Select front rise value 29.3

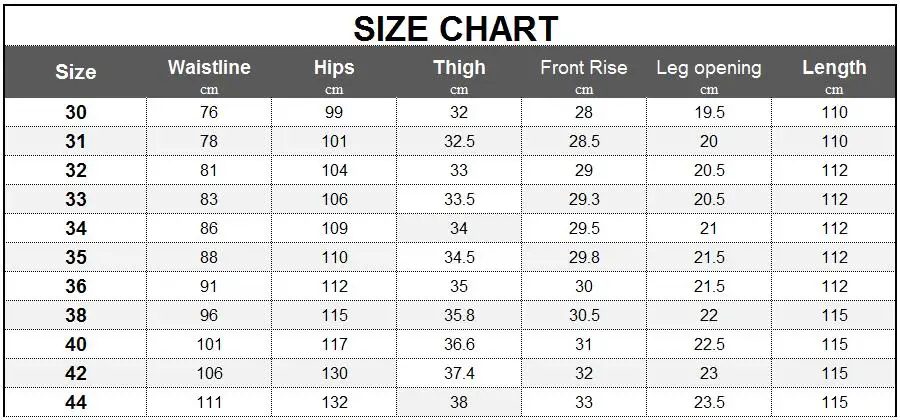click(x=584, y=200)
